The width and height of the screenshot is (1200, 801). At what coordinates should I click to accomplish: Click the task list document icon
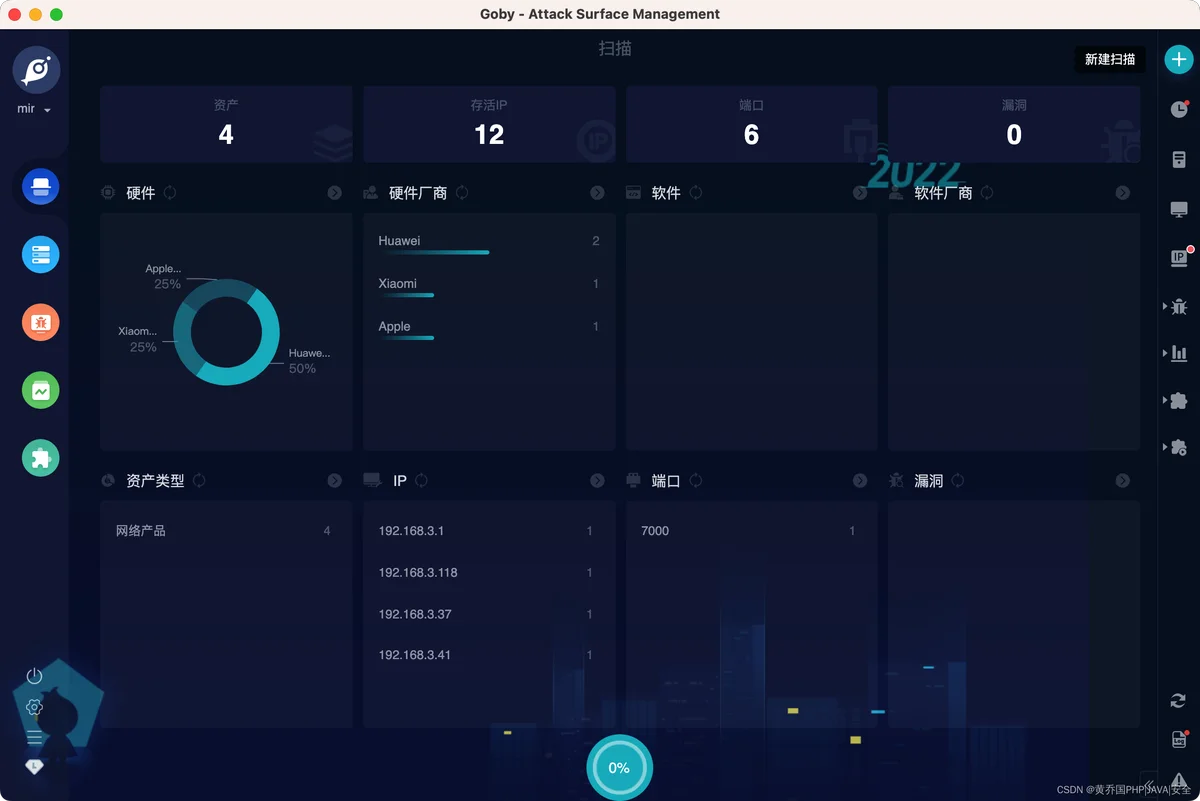pos(1179,159)
